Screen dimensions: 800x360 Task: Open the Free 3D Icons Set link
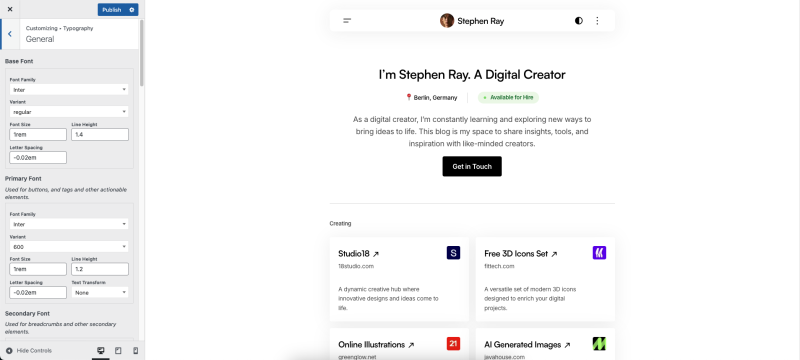pyautogui.click(x=521, y=253)
